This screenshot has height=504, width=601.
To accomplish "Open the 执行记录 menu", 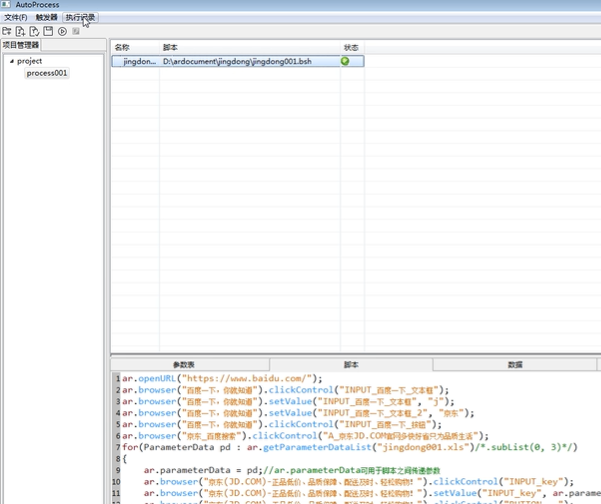I will click(x=80, y=17).
